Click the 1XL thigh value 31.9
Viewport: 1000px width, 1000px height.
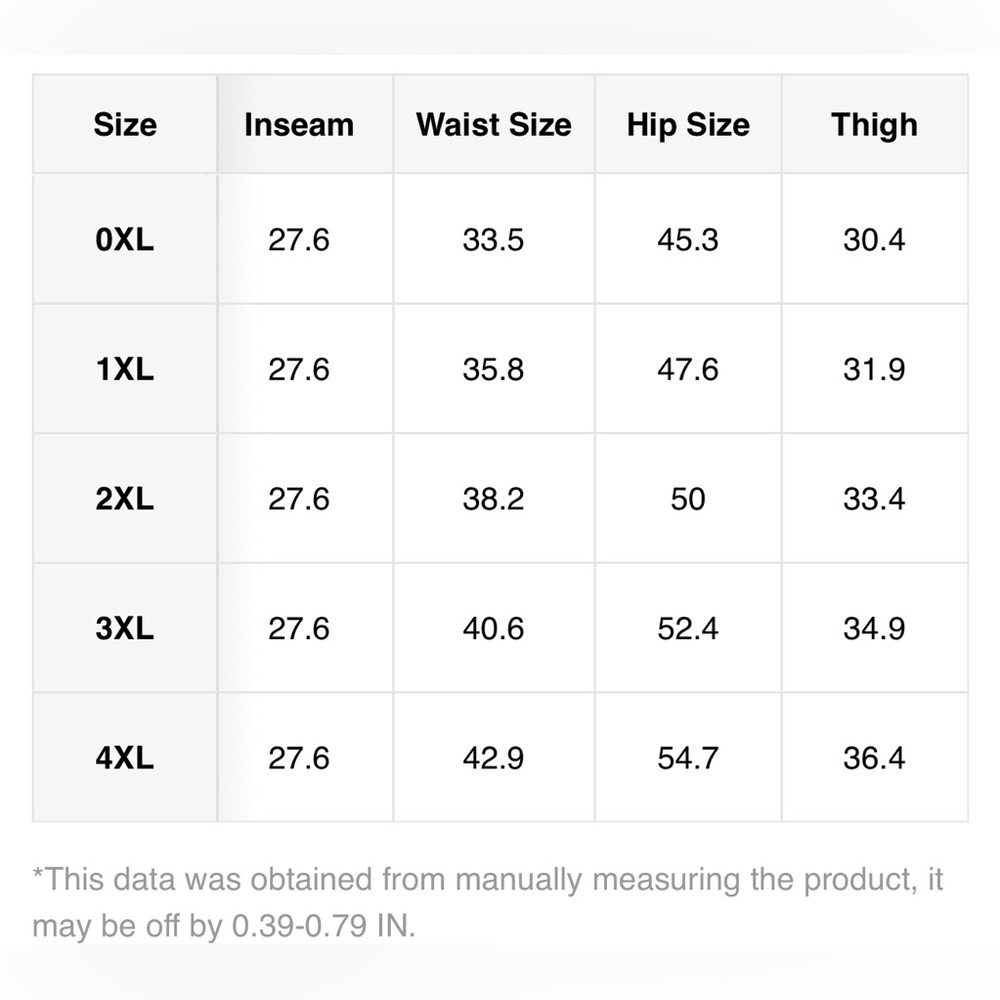pyautogui.click(x=874, y=369)
